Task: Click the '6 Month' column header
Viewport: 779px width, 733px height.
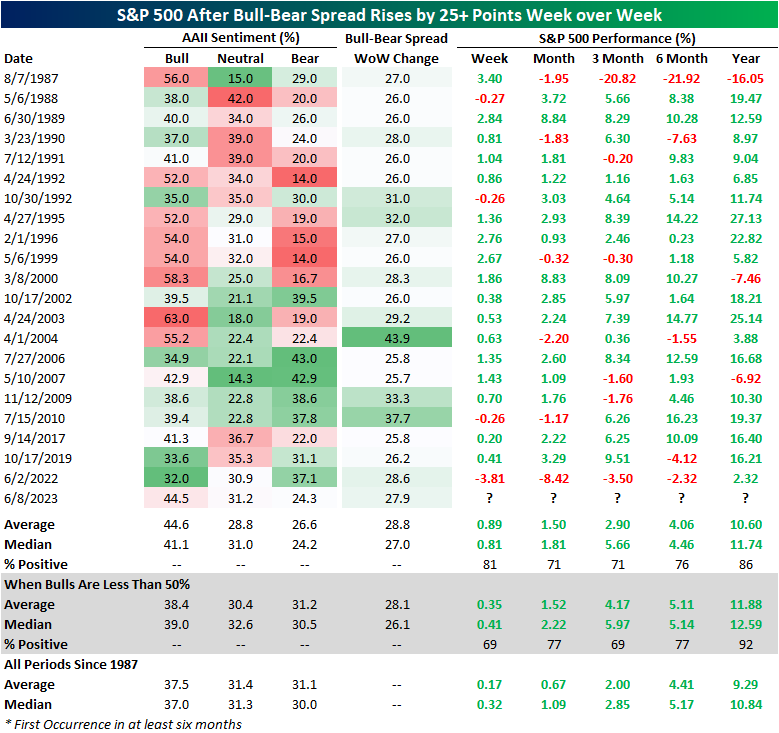Action: [681, 59]
